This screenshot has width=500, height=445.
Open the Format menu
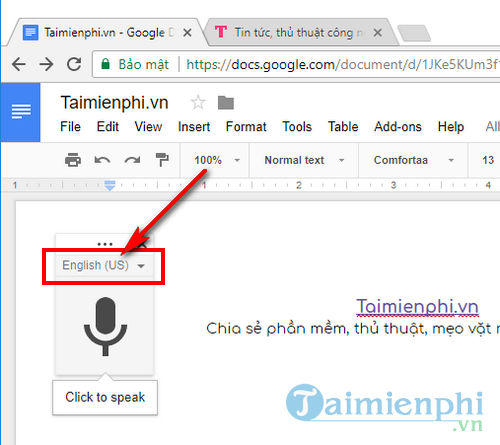pyautogui.click(x=246, y=127)
